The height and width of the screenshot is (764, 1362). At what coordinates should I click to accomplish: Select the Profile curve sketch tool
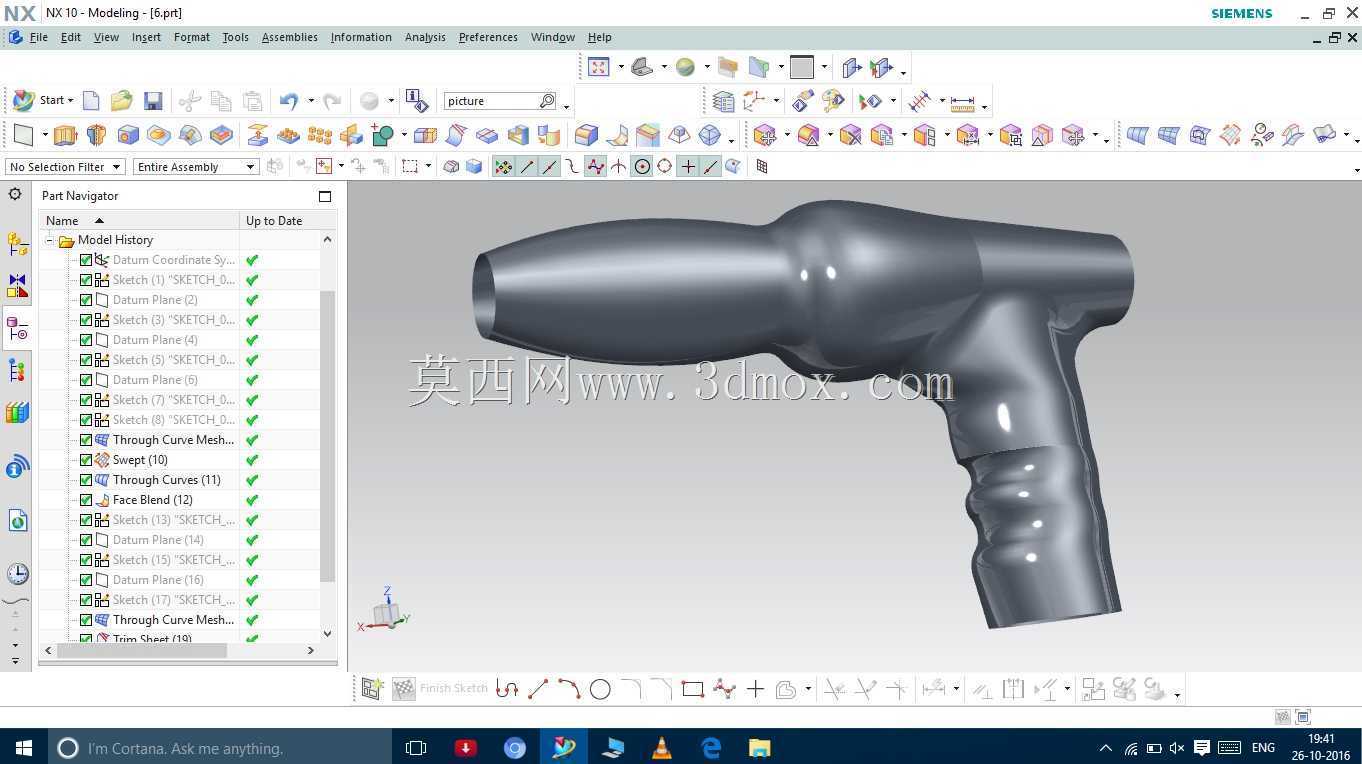click(x=507, y=689)
